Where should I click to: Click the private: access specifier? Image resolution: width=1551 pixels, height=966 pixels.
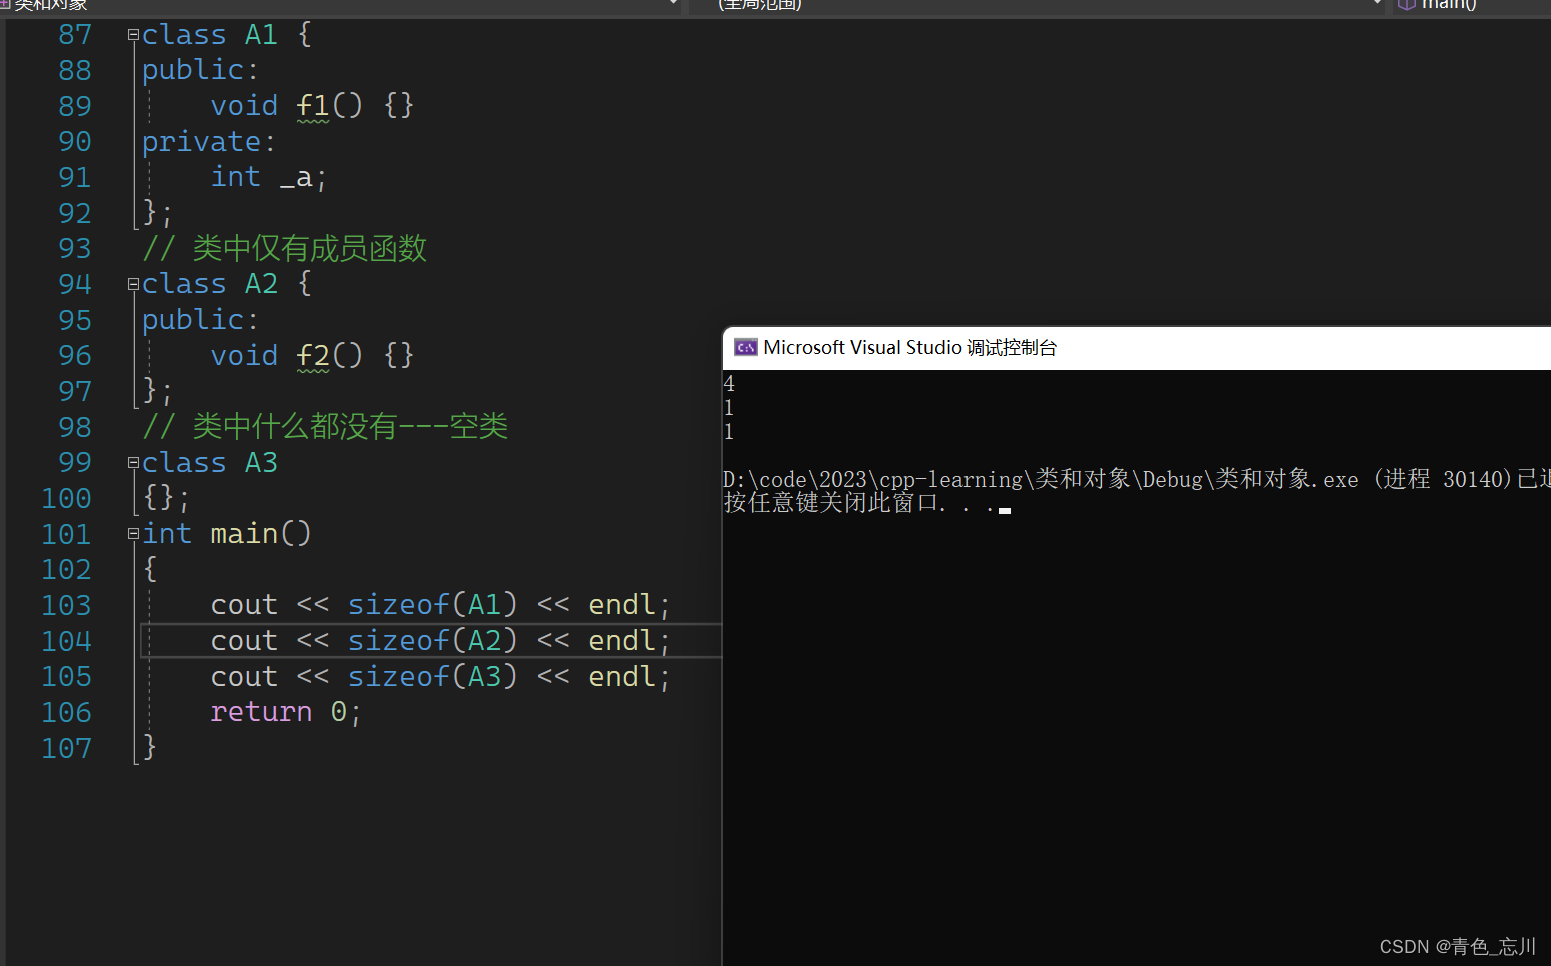(x=209, y=142)
